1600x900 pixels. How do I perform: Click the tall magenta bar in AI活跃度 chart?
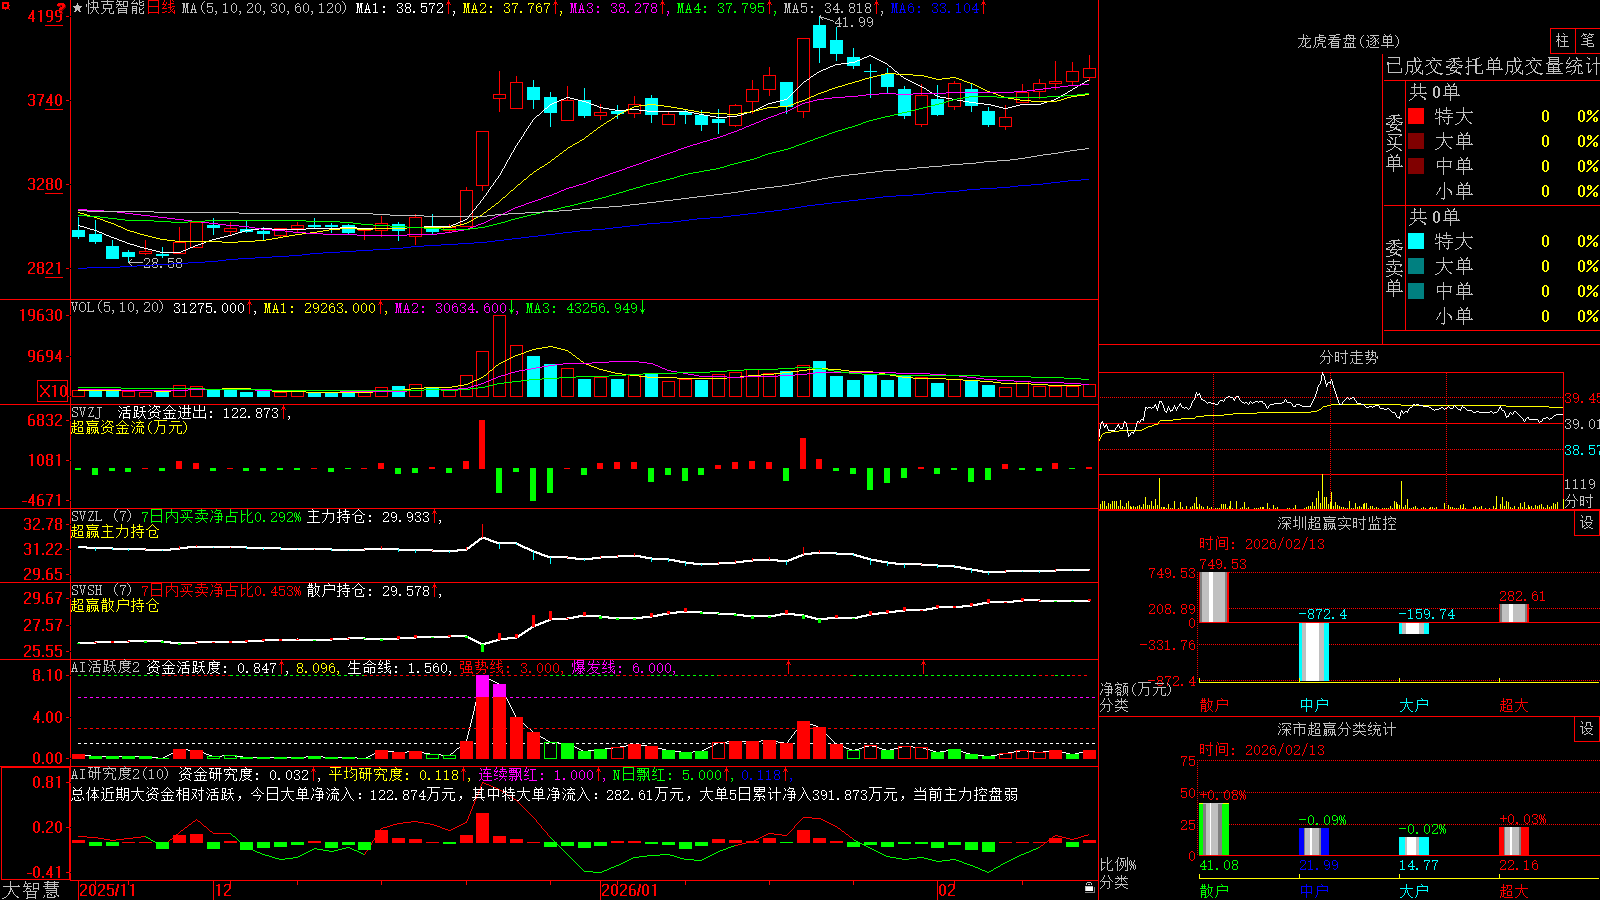pos(483,686)
